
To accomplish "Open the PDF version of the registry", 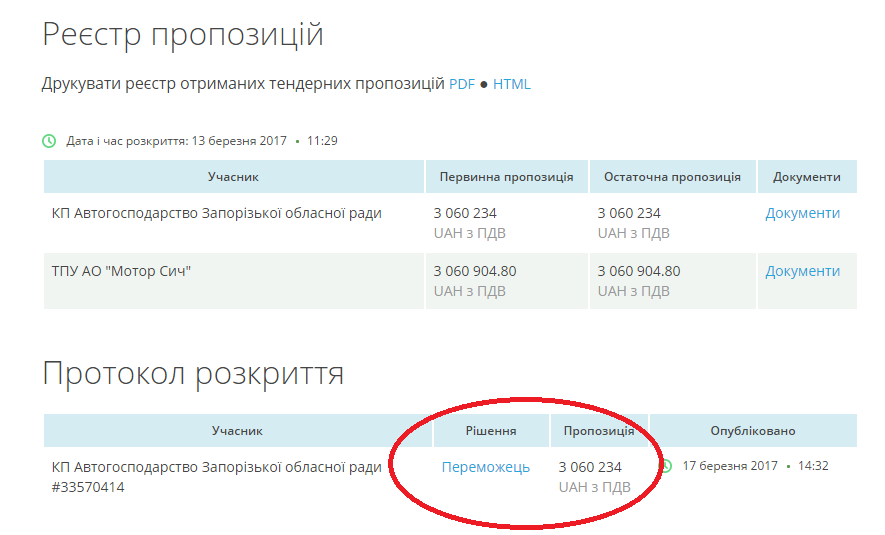I will click(461, 84).
